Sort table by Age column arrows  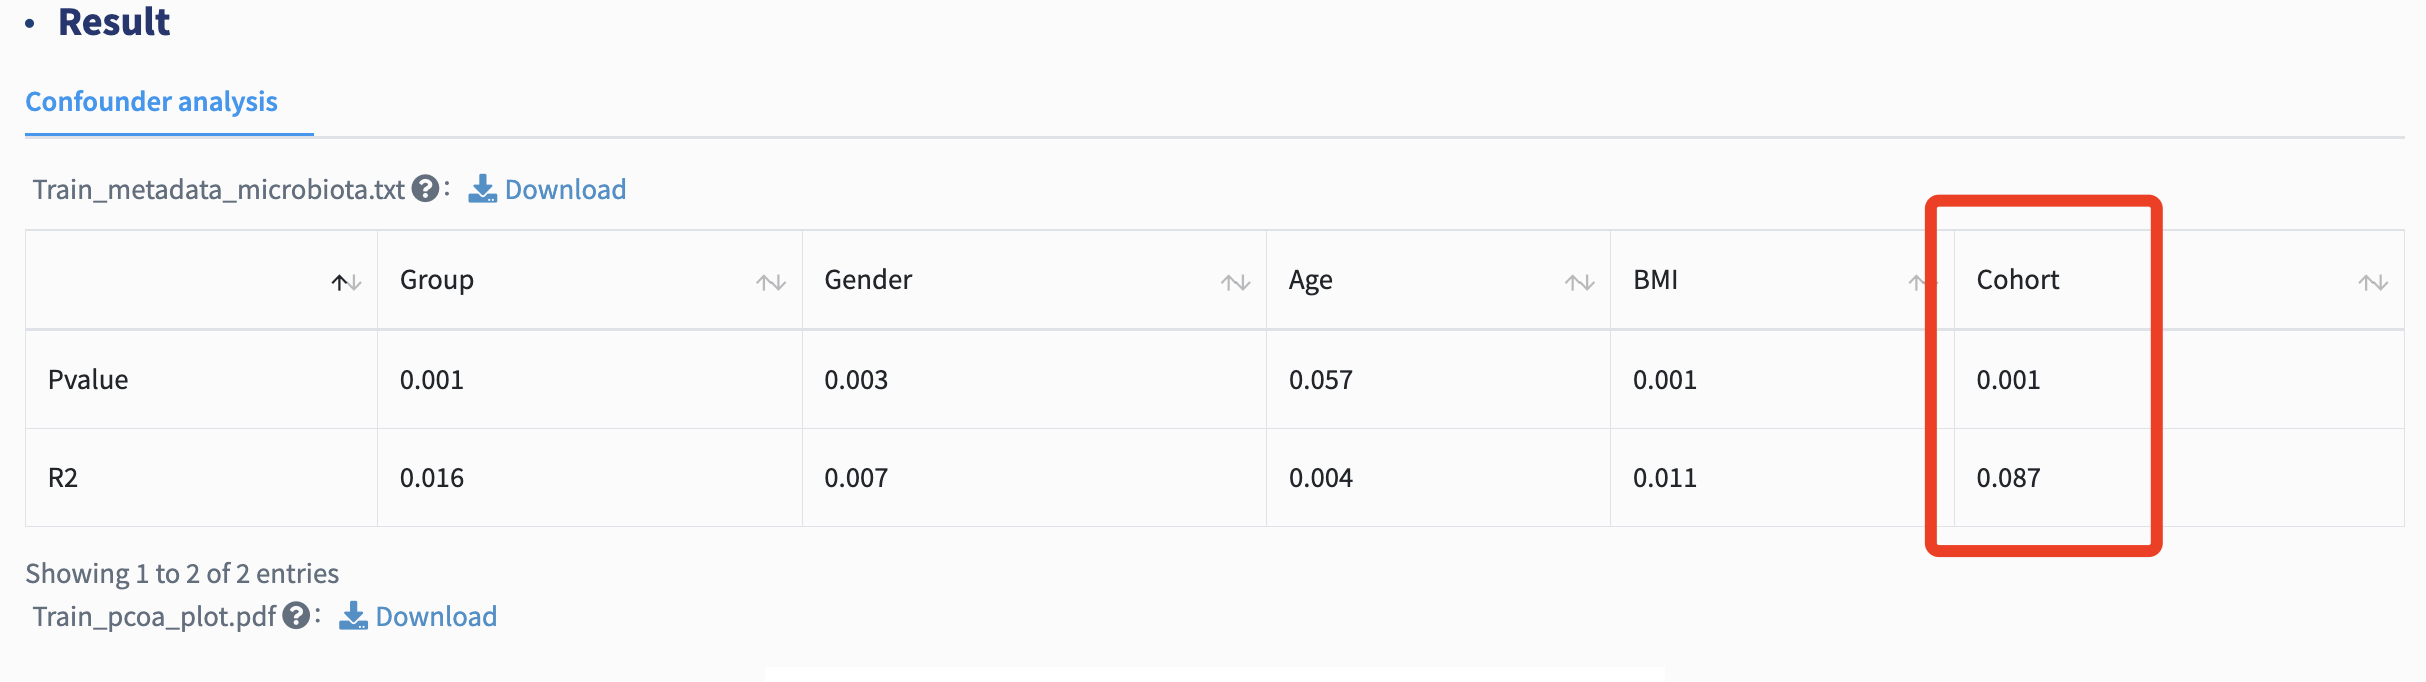click(x=1580, y=283)
